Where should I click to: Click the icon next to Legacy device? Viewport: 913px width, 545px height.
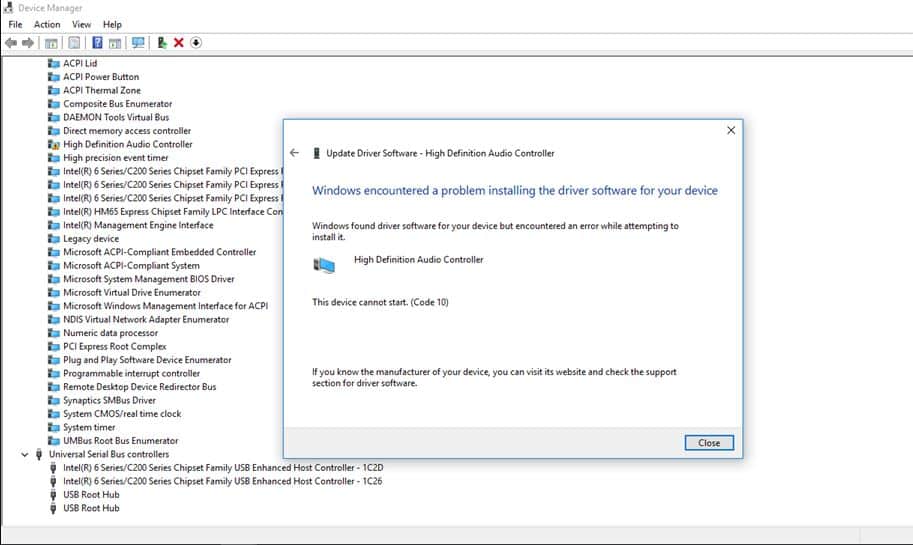point(54,239)
